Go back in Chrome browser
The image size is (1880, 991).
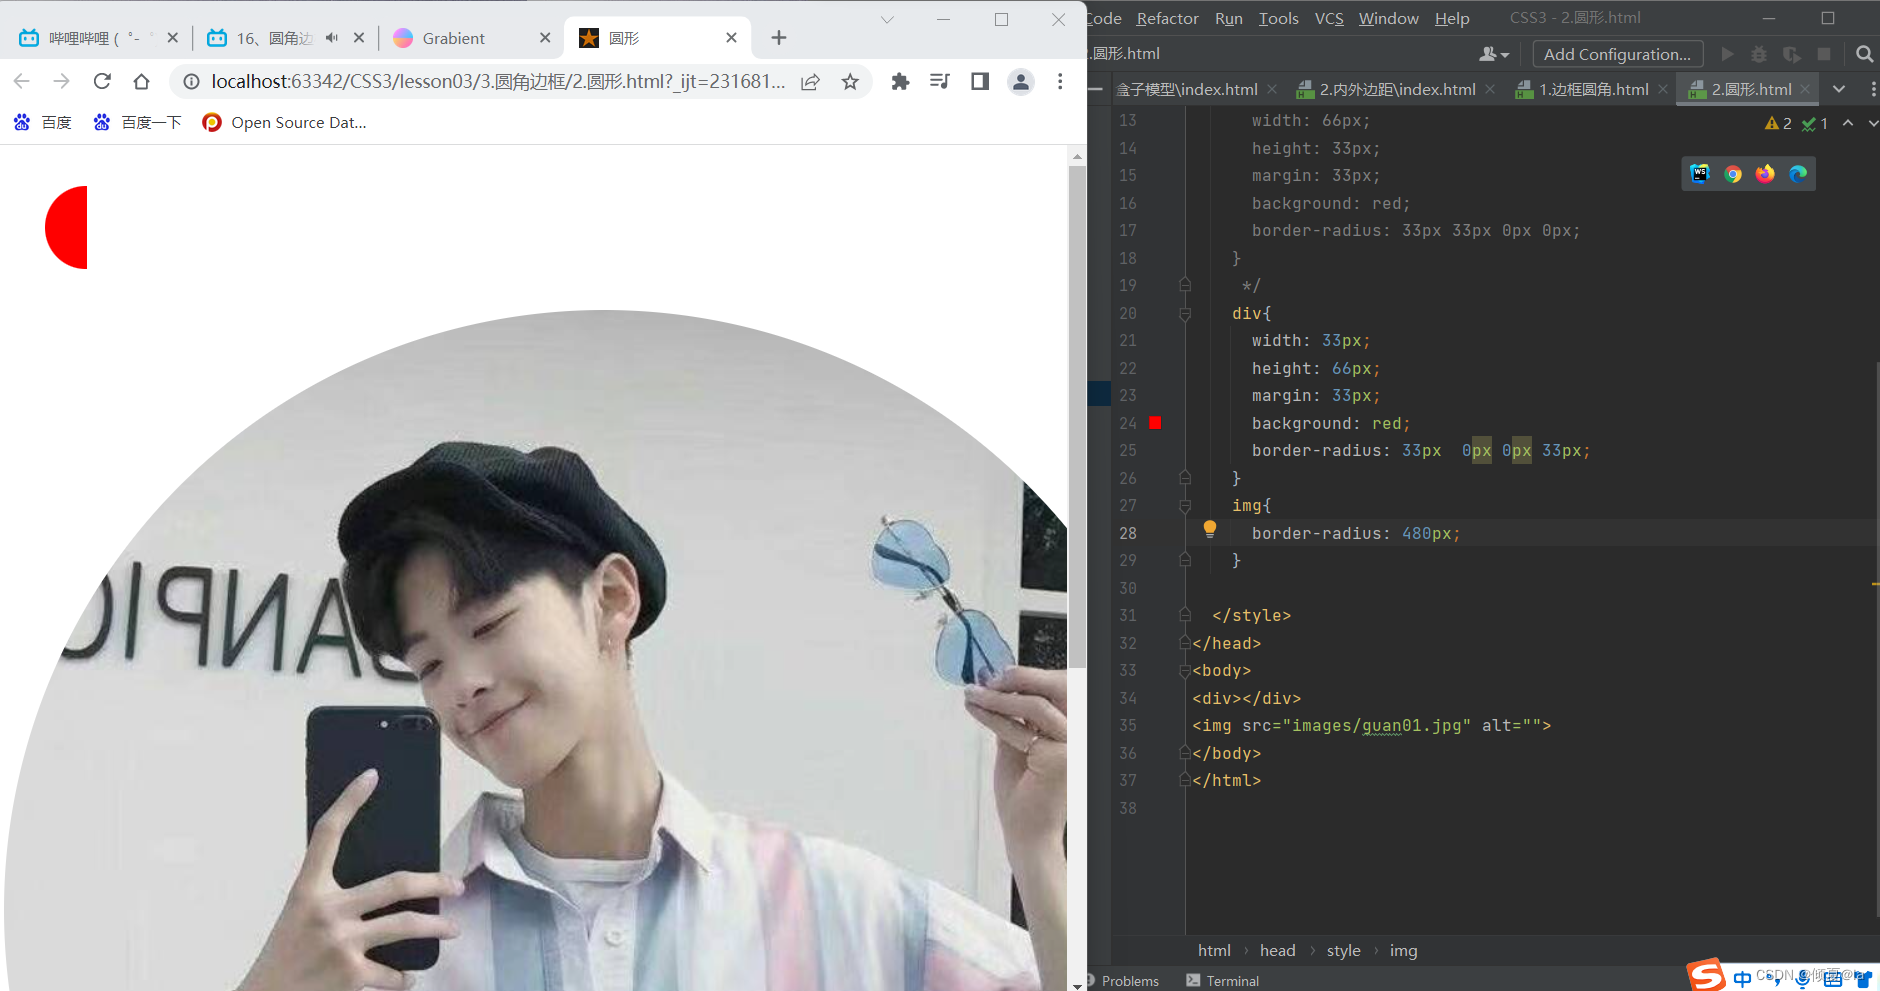coord(22,81)
